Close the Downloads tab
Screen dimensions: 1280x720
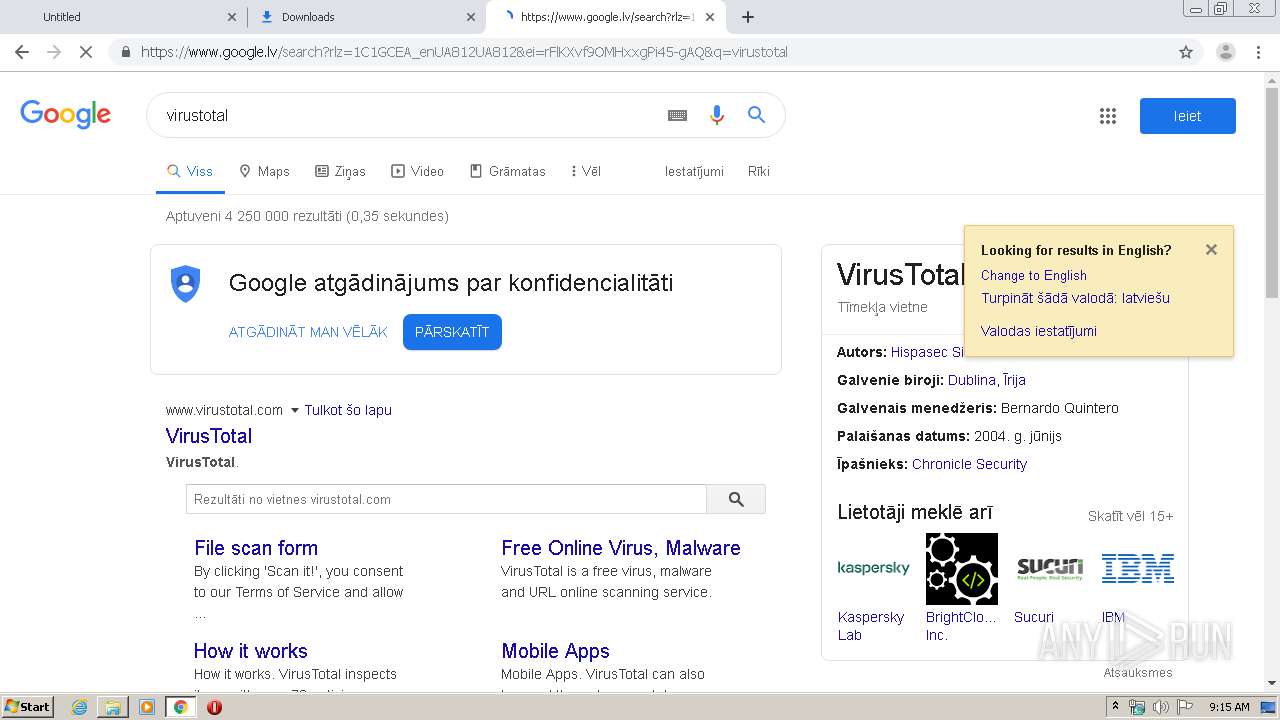tap(471, 17)
